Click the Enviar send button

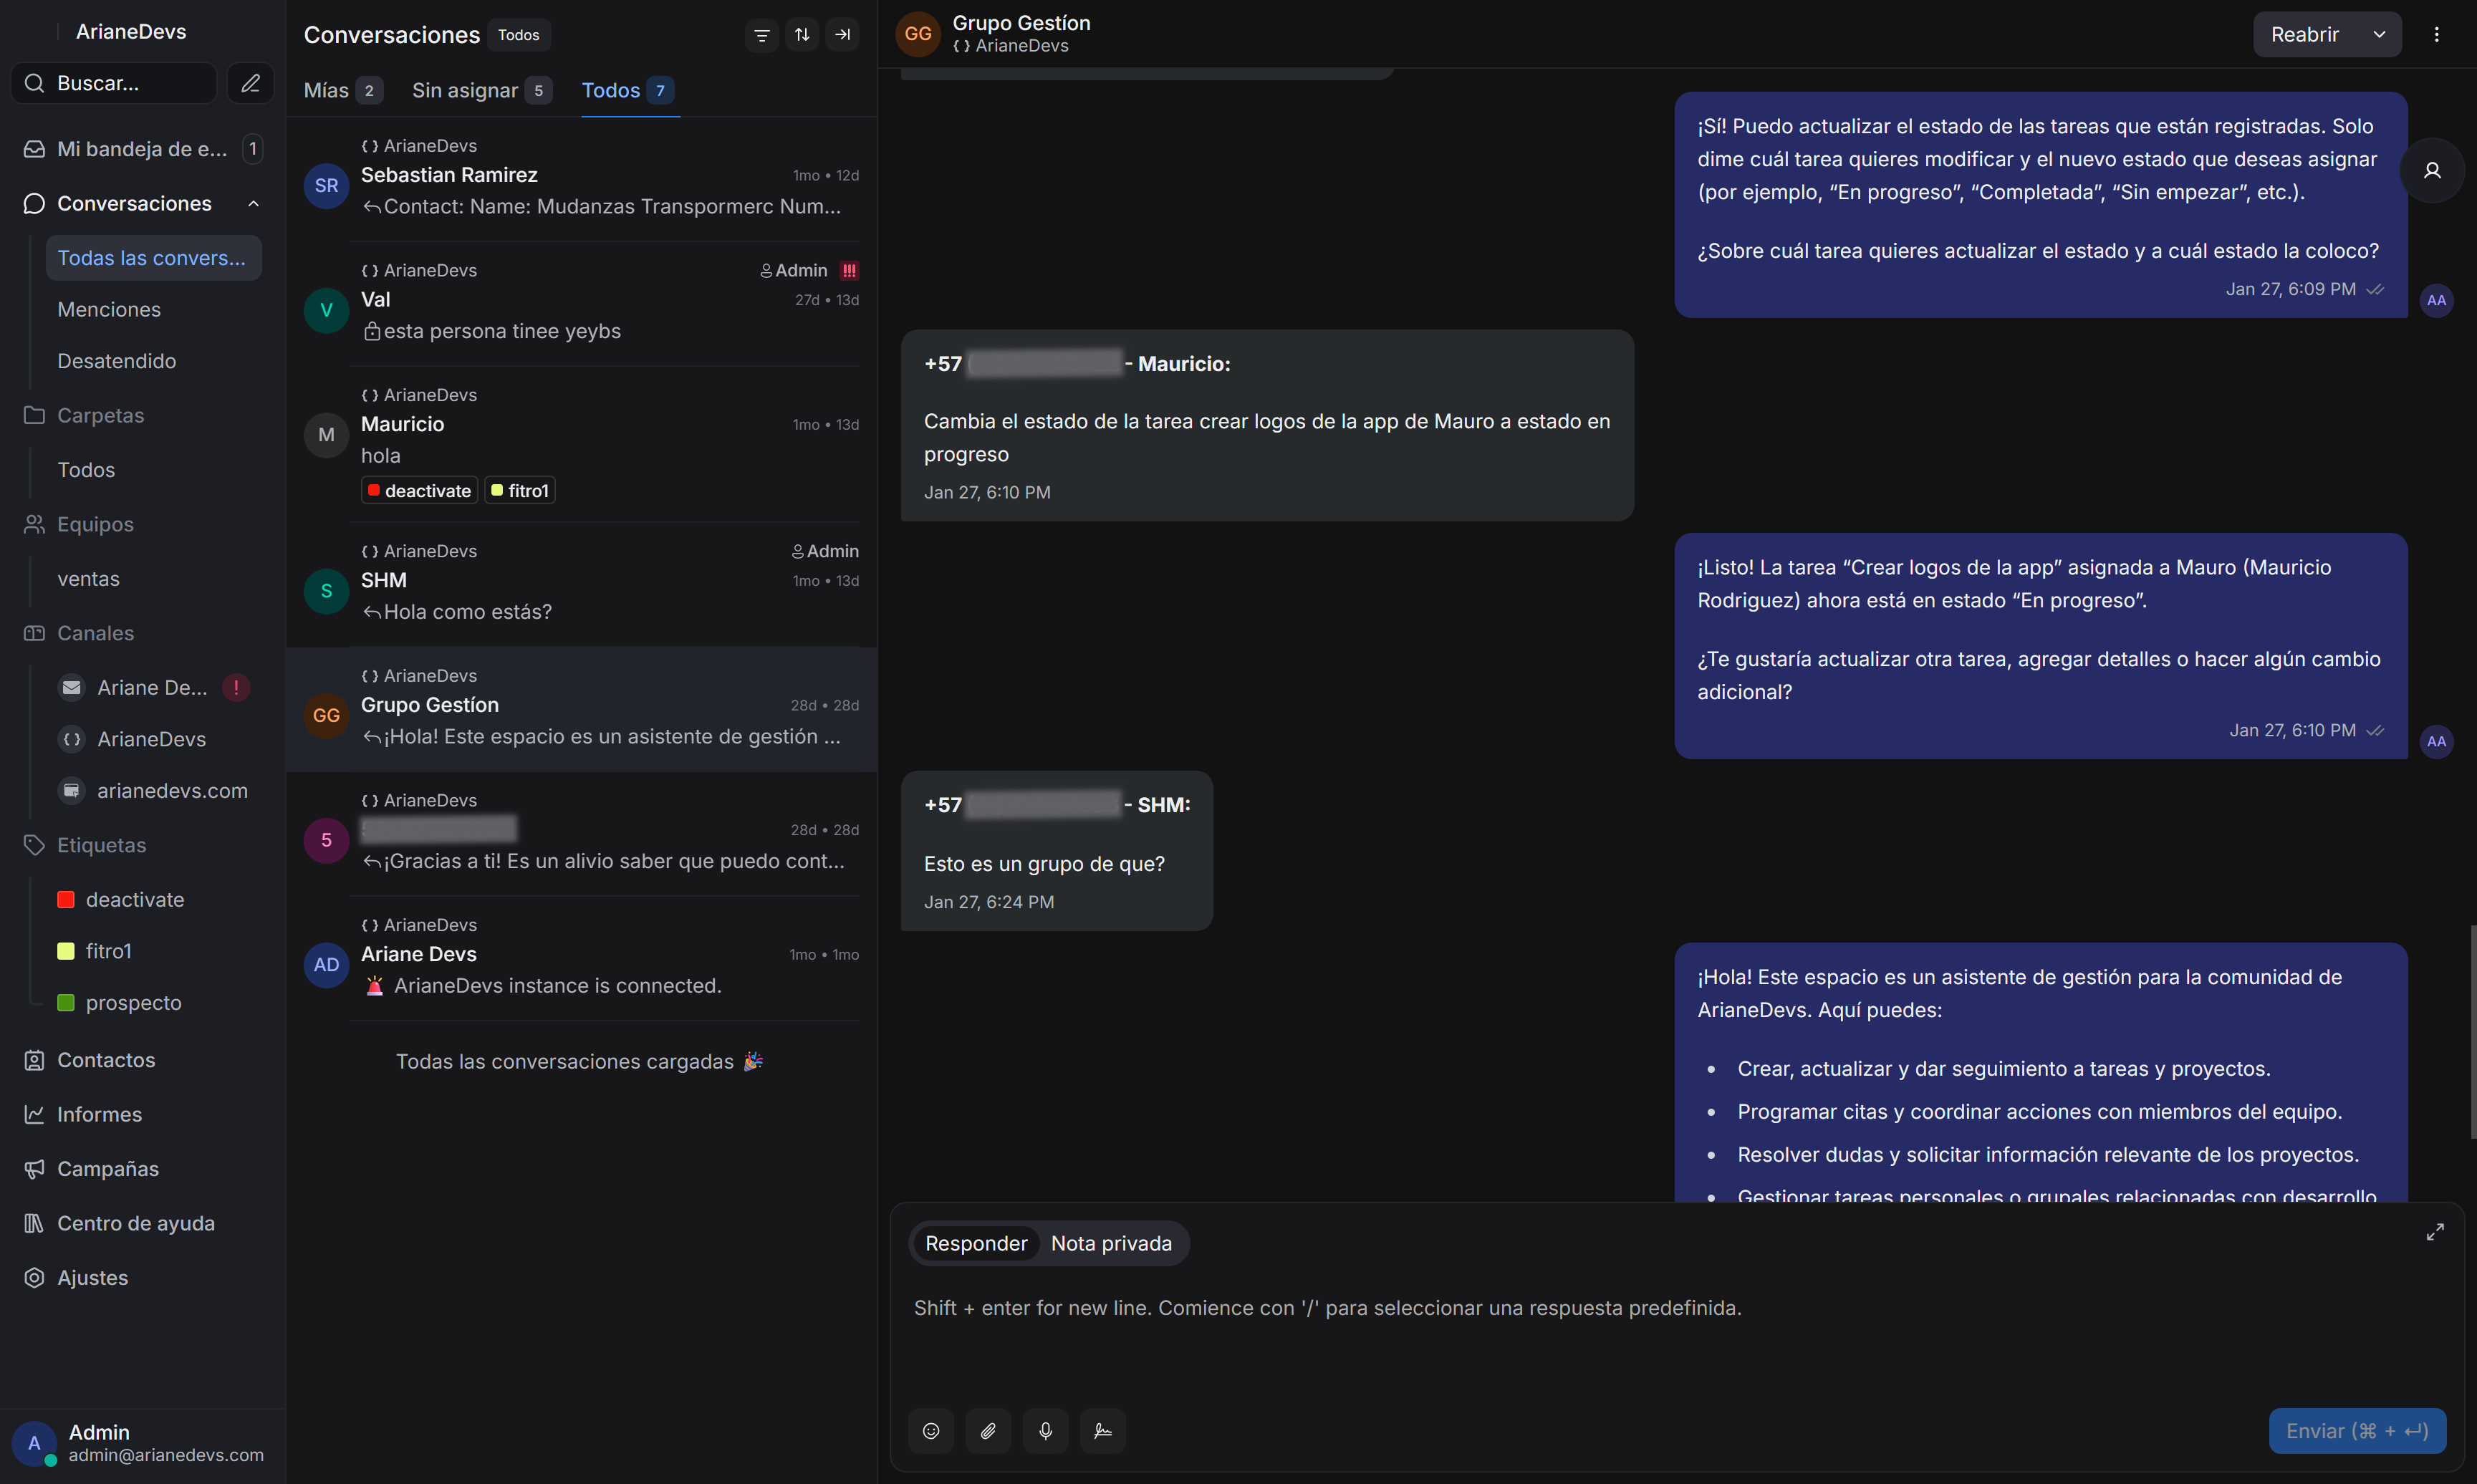click(2356, 1431)
